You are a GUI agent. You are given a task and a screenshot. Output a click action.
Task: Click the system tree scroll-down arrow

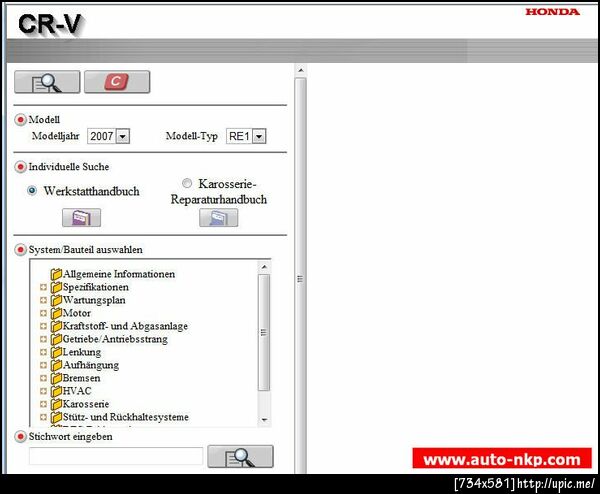coord(264,420)
